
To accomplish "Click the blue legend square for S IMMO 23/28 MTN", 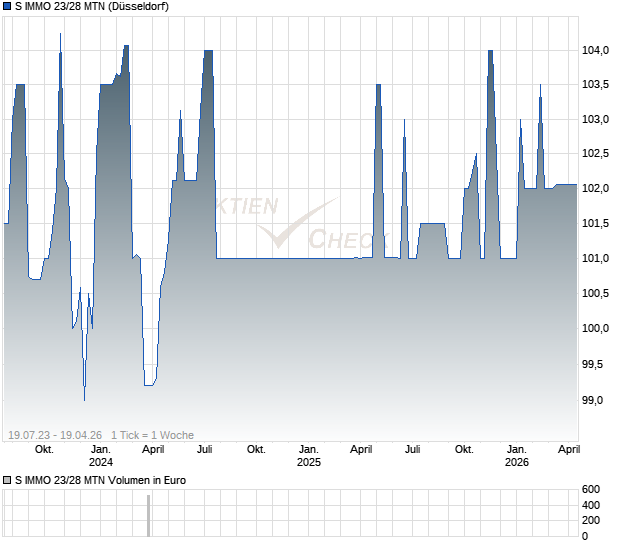I will coord(7,6).
